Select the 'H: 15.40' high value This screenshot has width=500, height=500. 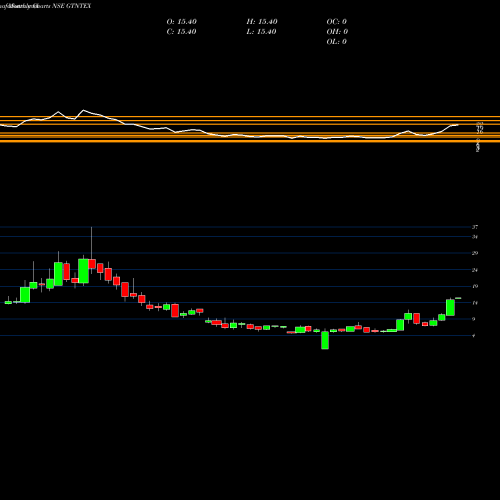point(262,22)
